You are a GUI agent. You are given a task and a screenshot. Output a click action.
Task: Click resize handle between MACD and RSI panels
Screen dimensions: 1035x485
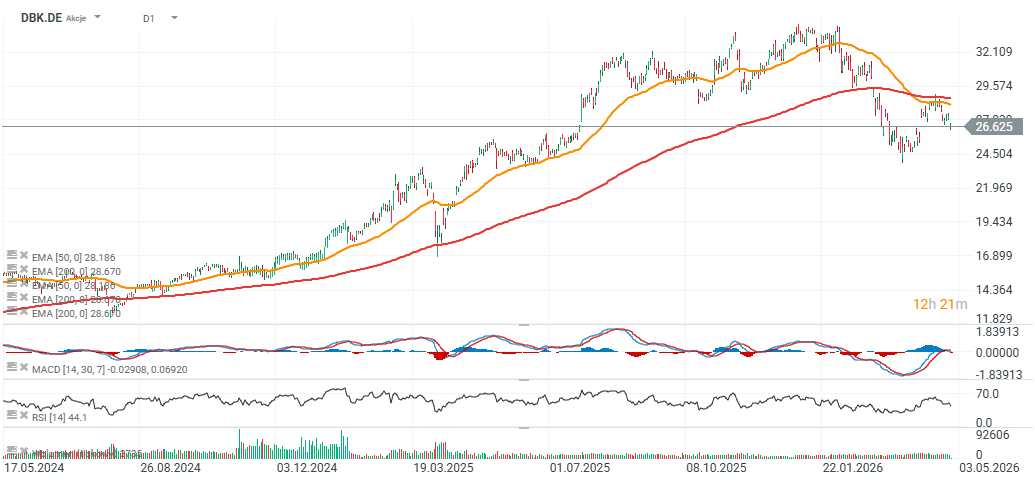click(523, 381)
